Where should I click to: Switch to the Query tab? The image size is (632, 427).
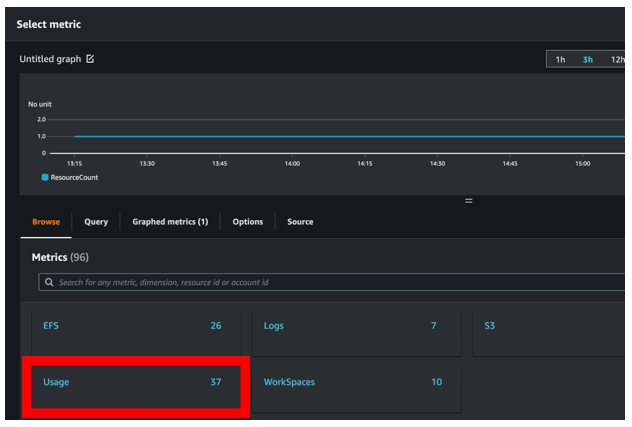click(x=96, y=222)
